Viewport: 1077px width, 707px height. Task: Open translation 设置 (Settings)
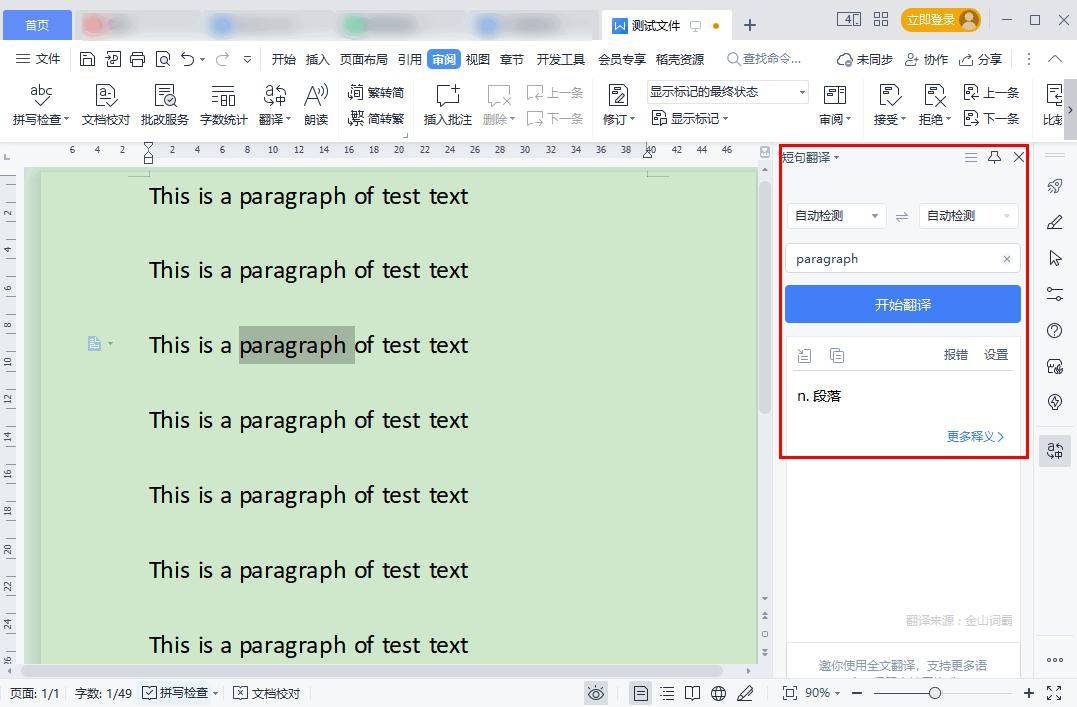pyautogui.click(x=996, y=355)
